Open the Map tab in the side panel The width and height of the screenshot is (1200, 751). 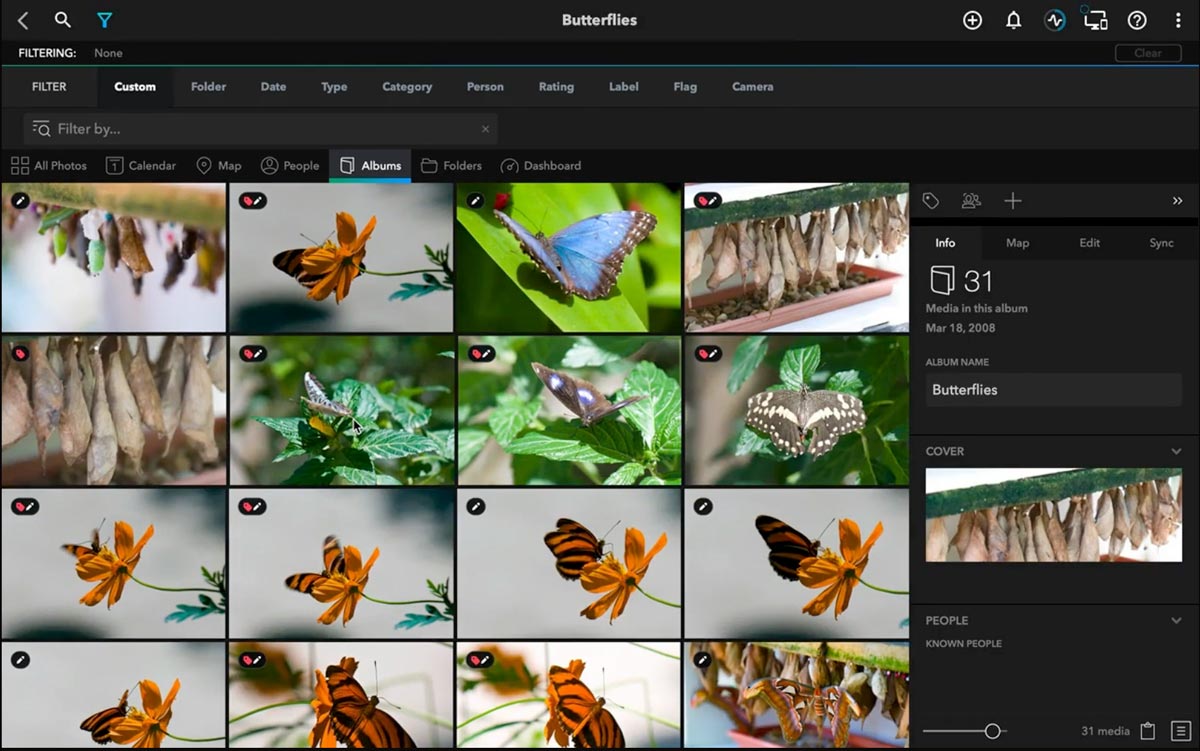click(1017, 243)
